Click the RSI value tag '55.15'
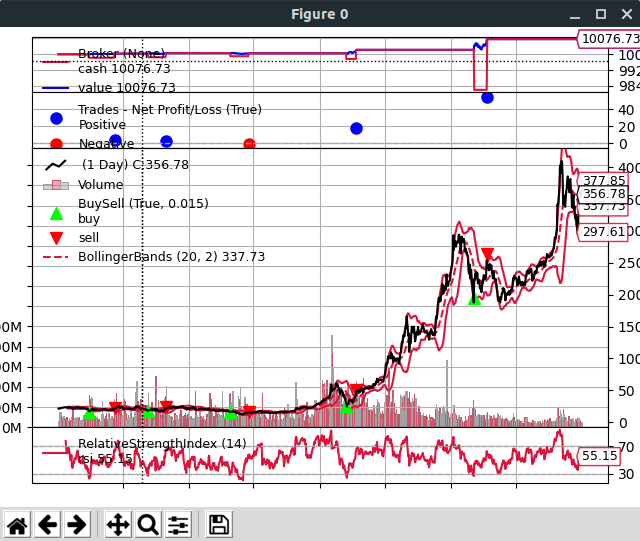 pos(599,456)
